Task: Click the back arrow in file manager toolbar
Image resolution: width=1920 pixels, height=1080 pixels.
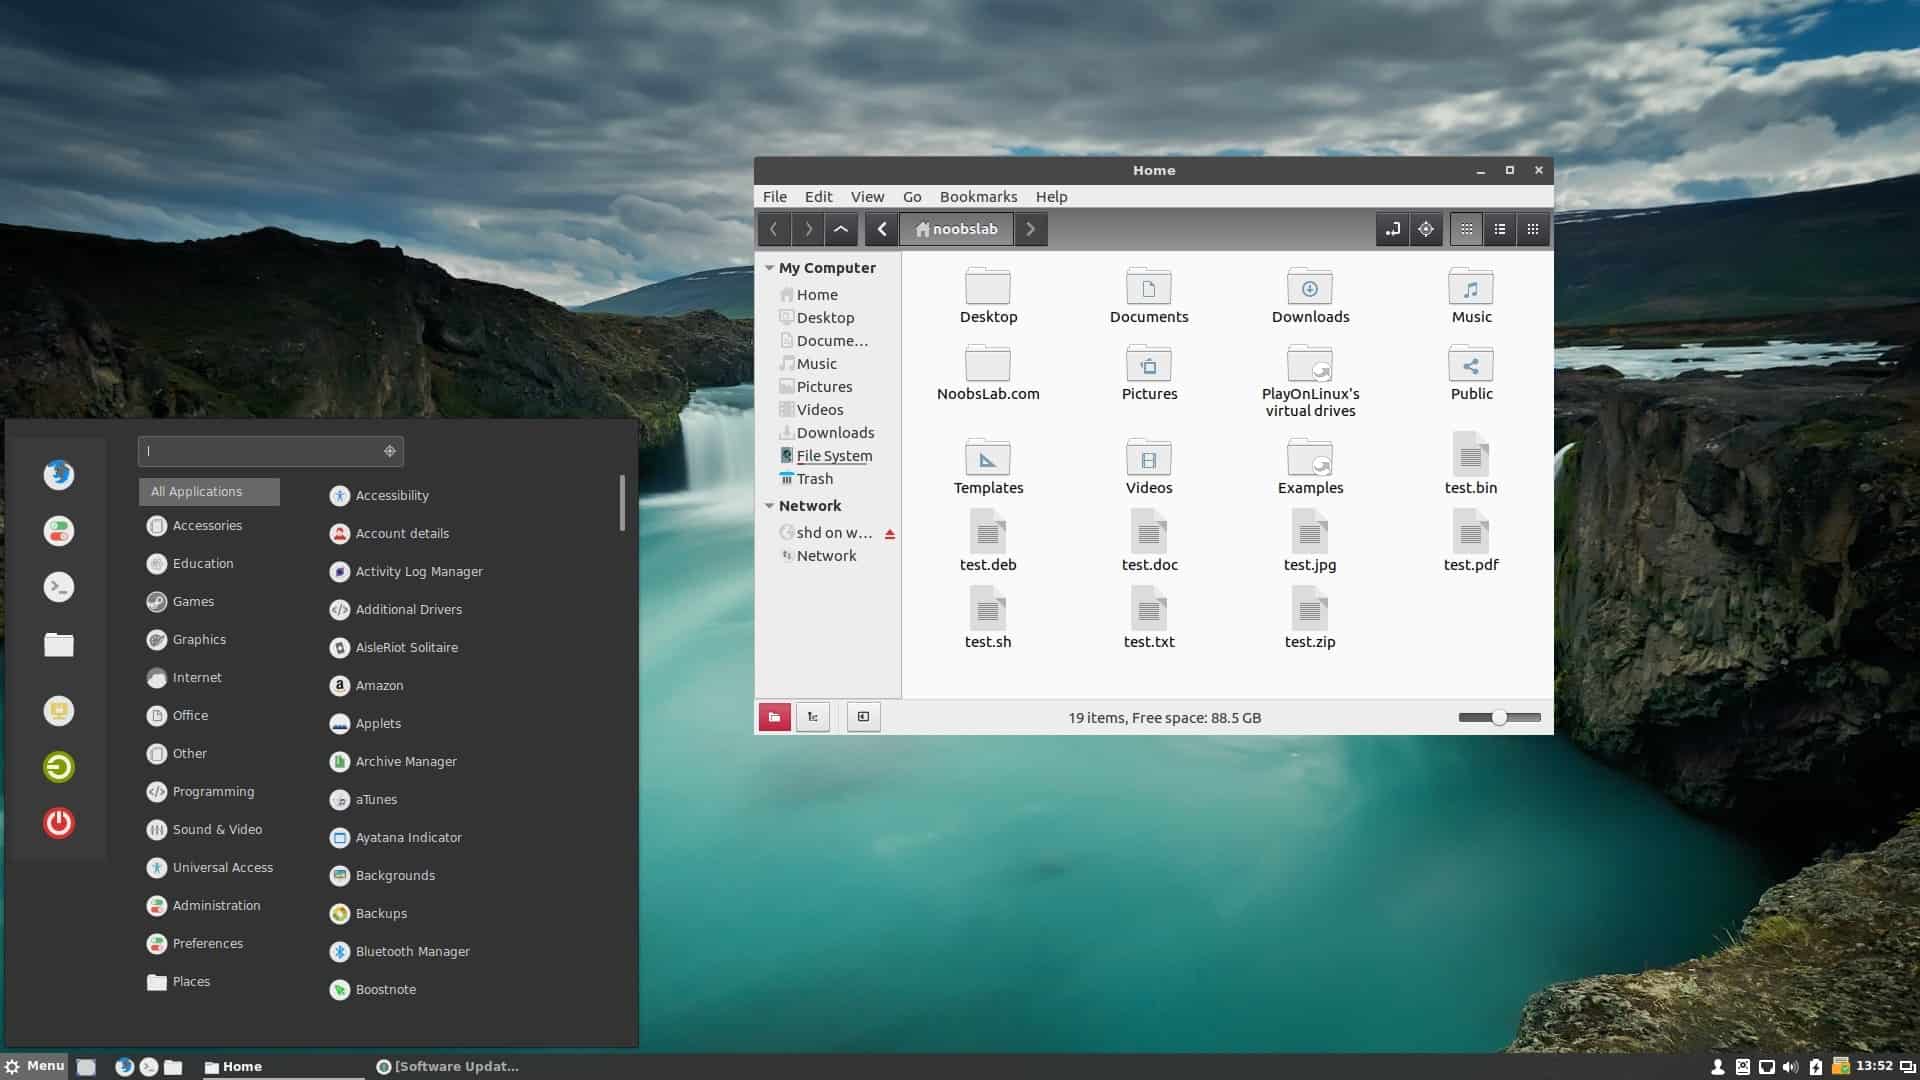Action: click(774, 229)
